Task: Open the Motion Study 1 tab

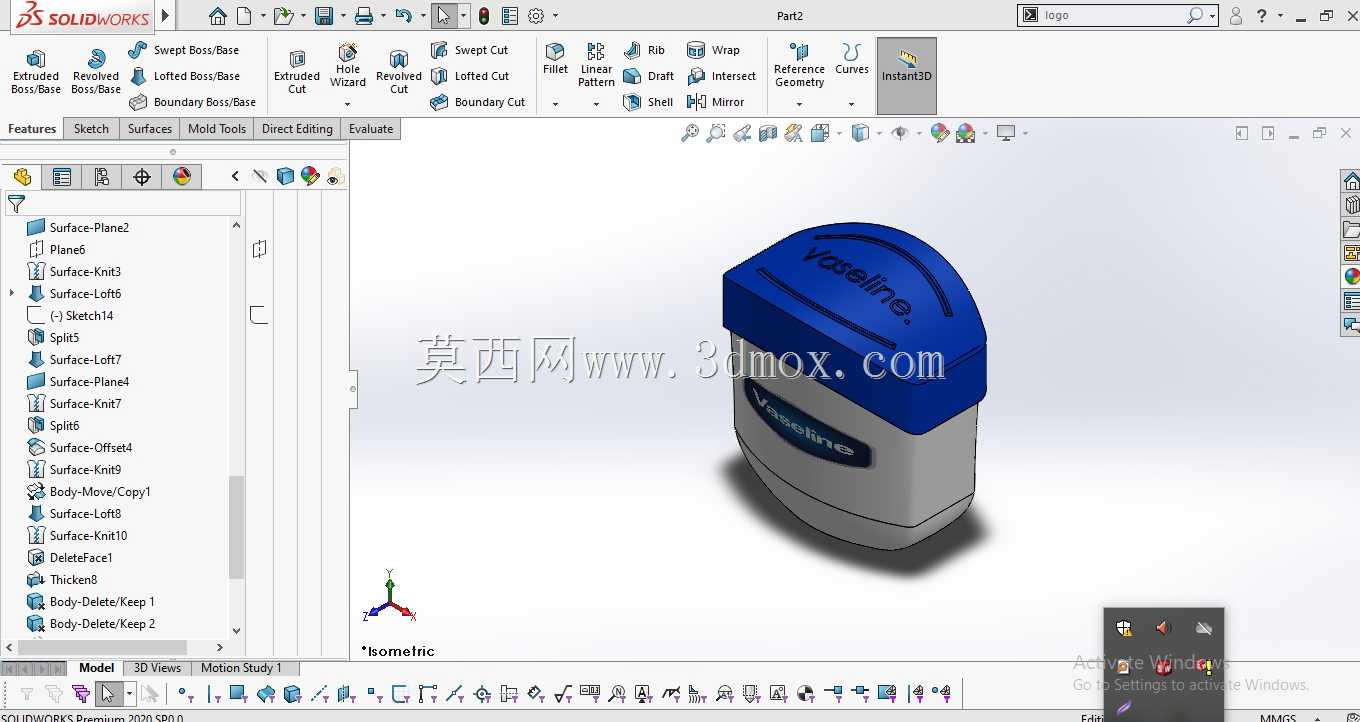Action: coord(241,668)
